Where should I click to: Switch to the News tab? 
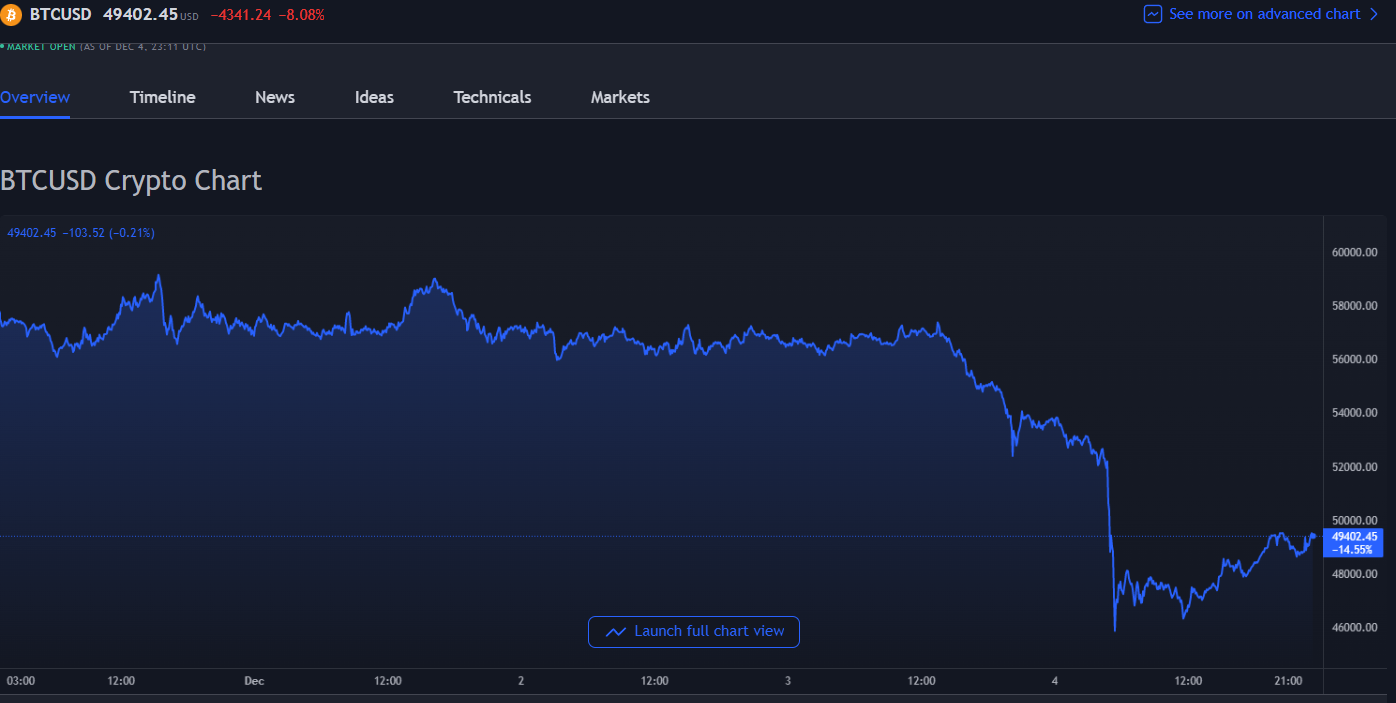point(275,97)
